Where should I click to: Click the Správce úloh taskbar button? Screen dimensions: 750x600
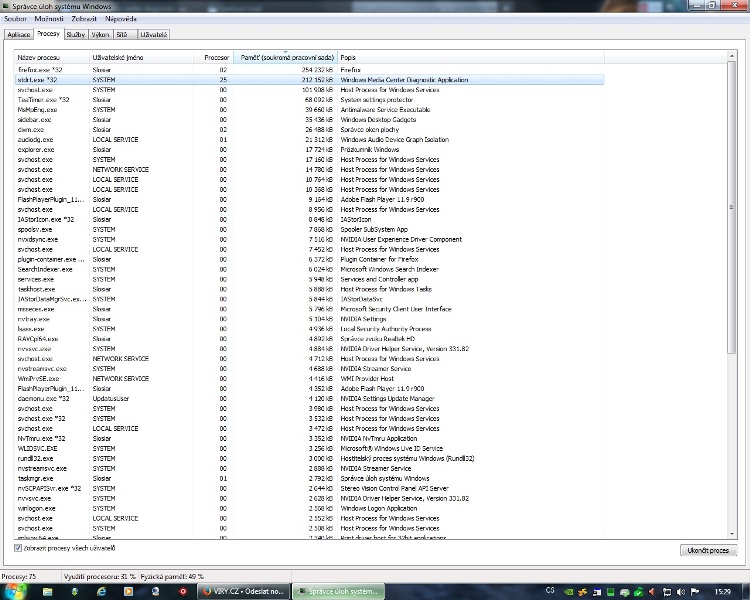click(x=337, y=591)
